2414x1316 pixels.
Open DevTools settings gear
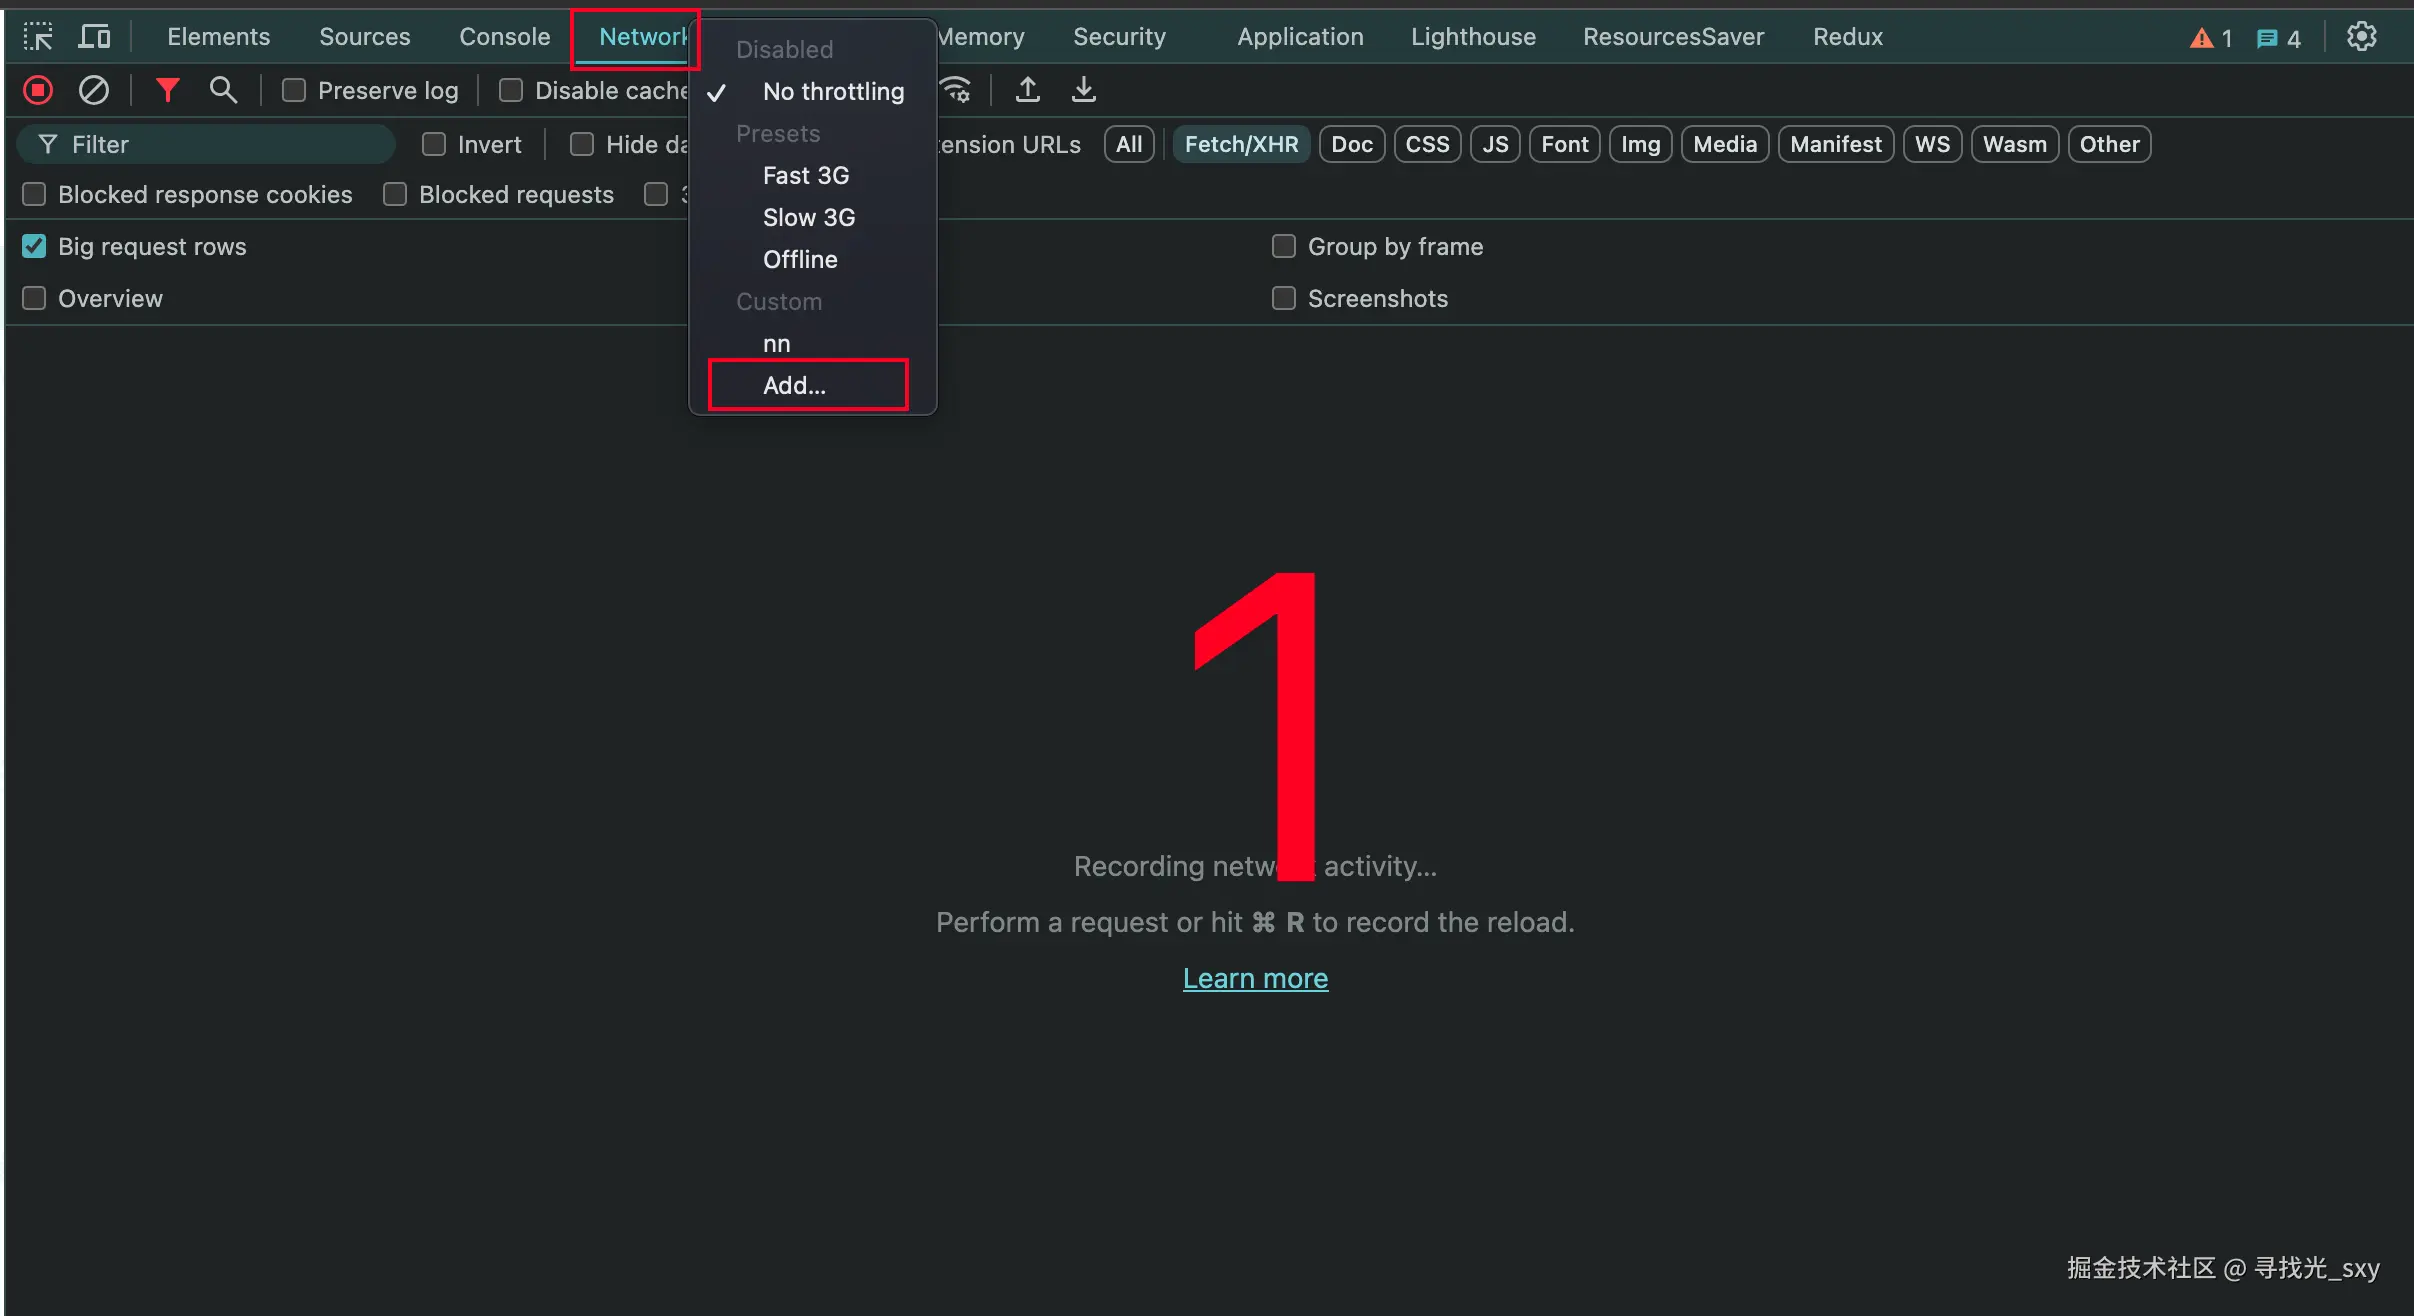pos(2361,37)
